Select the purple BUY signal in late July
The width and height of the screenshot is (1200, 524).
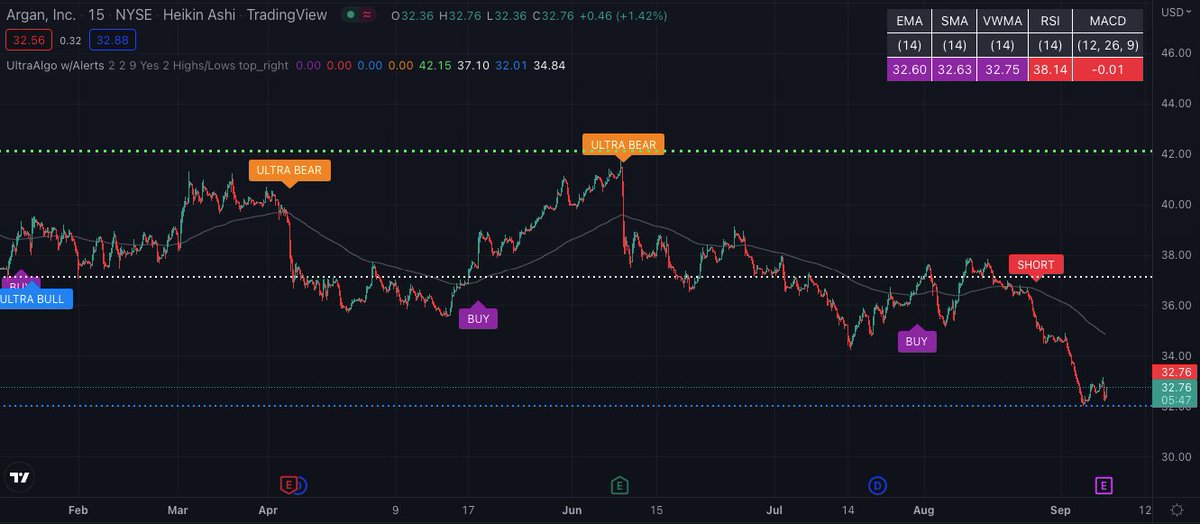(x=916, y=339)
